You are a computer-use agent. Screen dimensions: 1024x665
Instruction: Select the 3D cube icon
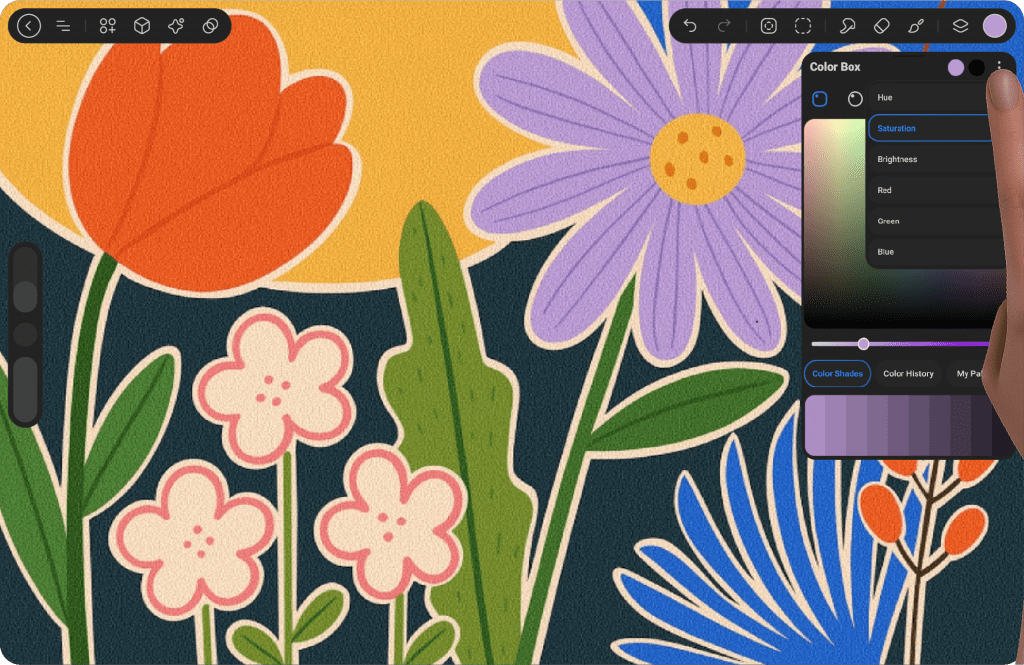[x=142, y=26]
